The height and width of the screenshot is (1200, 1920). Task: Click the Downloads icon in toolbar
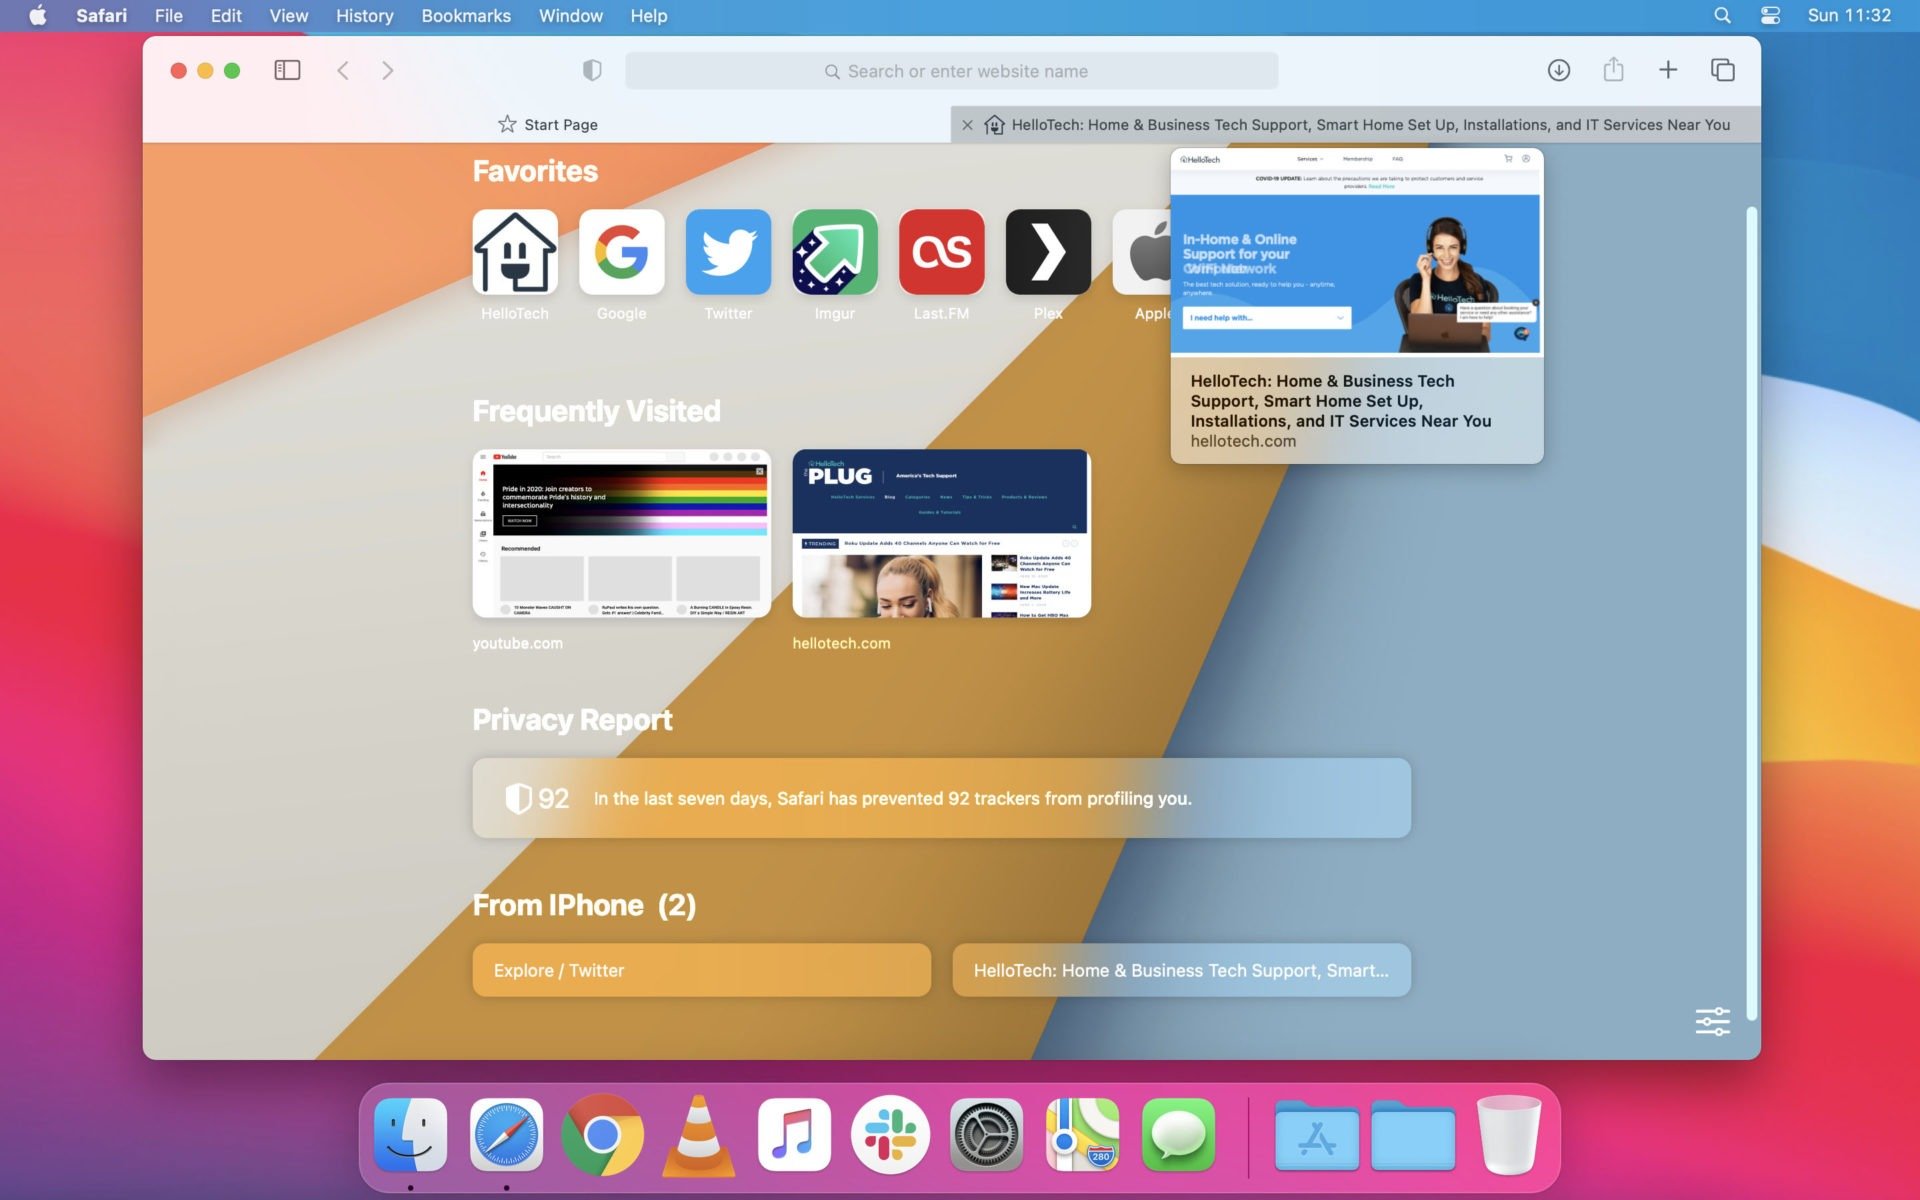[1558, 69]
